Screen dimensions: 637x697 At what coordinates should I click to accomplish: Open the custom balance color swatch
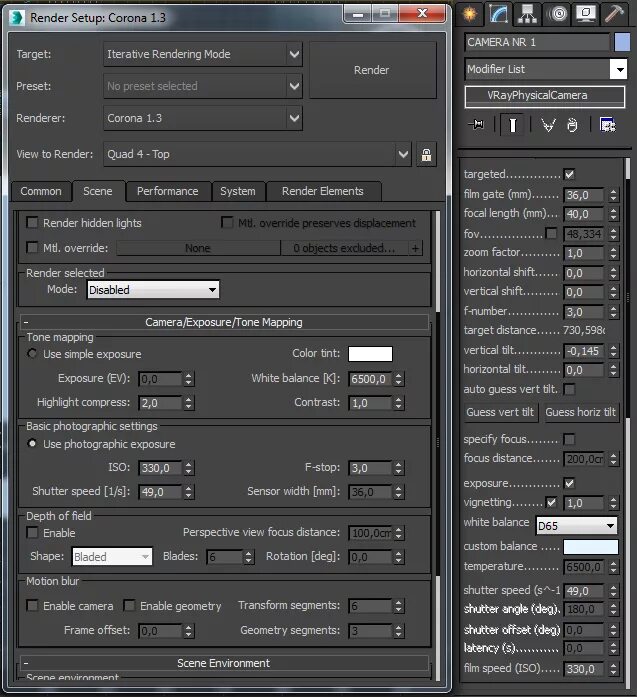(x=590, y=547)
